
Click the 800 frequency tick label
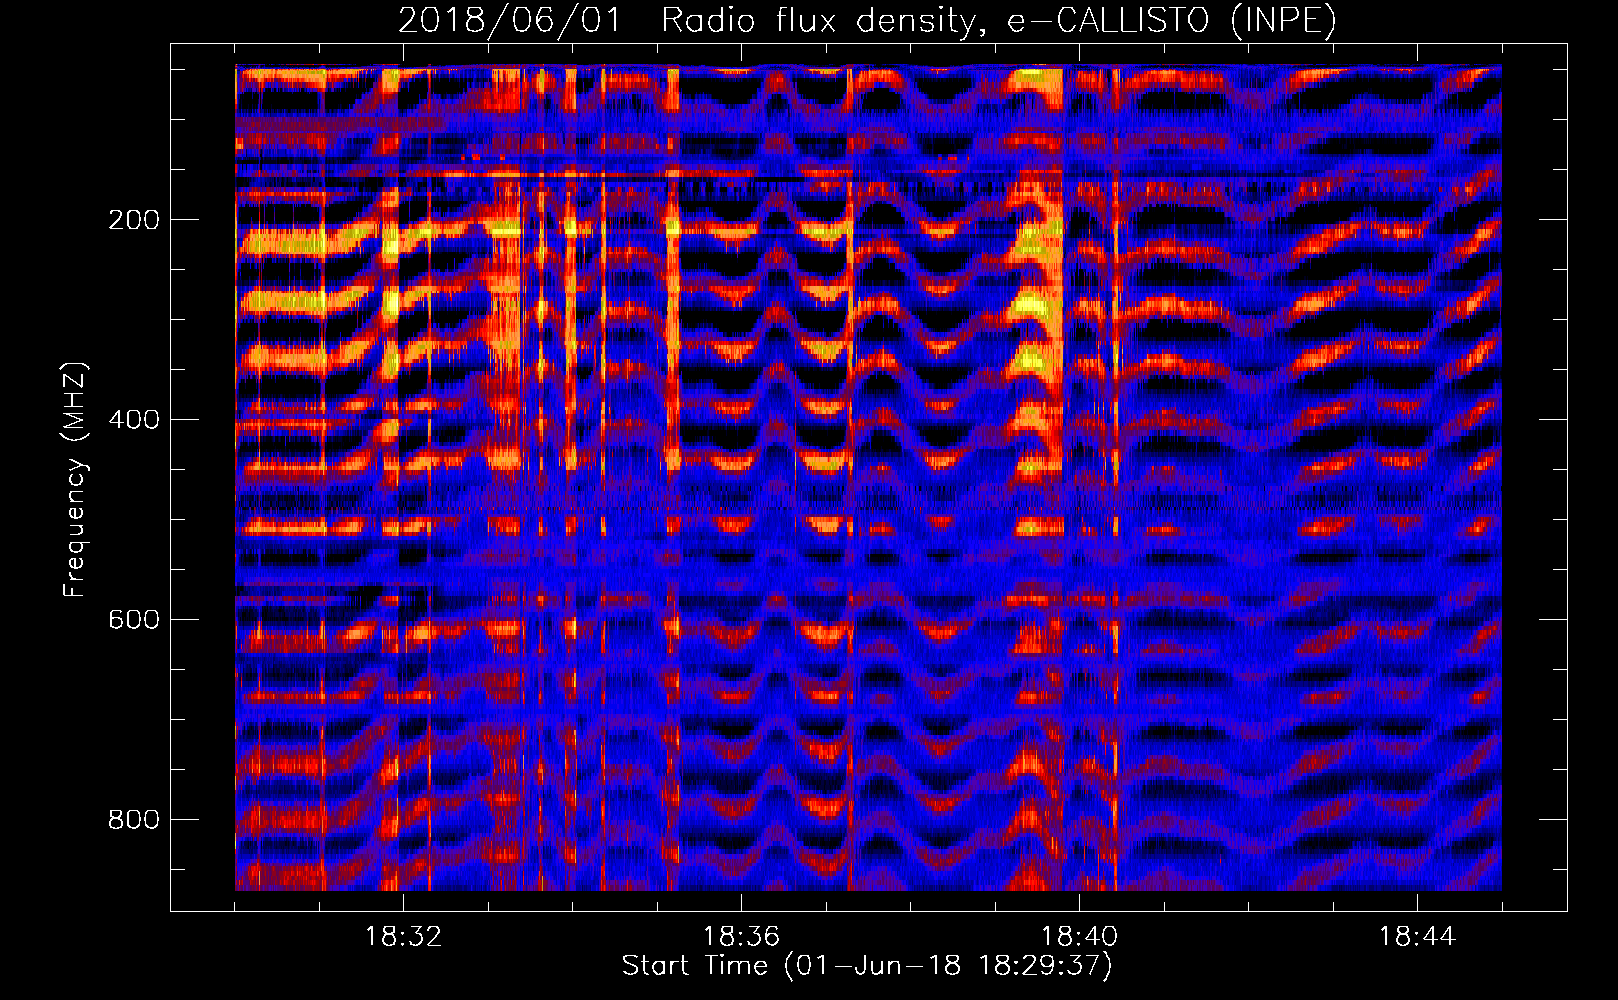pyautogui.click(x=134, y=820)
